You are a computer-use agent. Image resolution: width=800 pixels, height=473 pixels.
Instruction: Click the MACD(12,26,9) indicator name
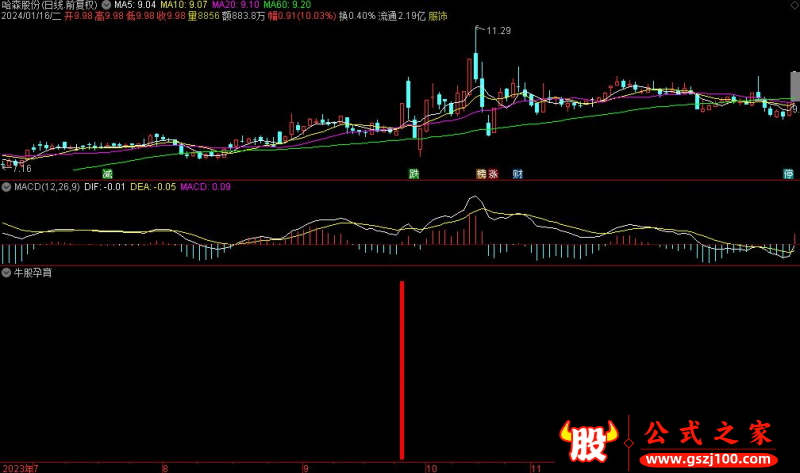point(47,187)
